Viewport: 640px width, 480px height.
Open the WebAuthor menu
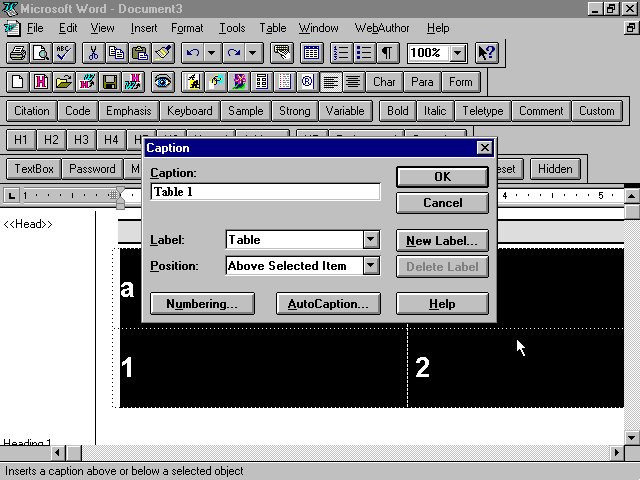point(382,28)
